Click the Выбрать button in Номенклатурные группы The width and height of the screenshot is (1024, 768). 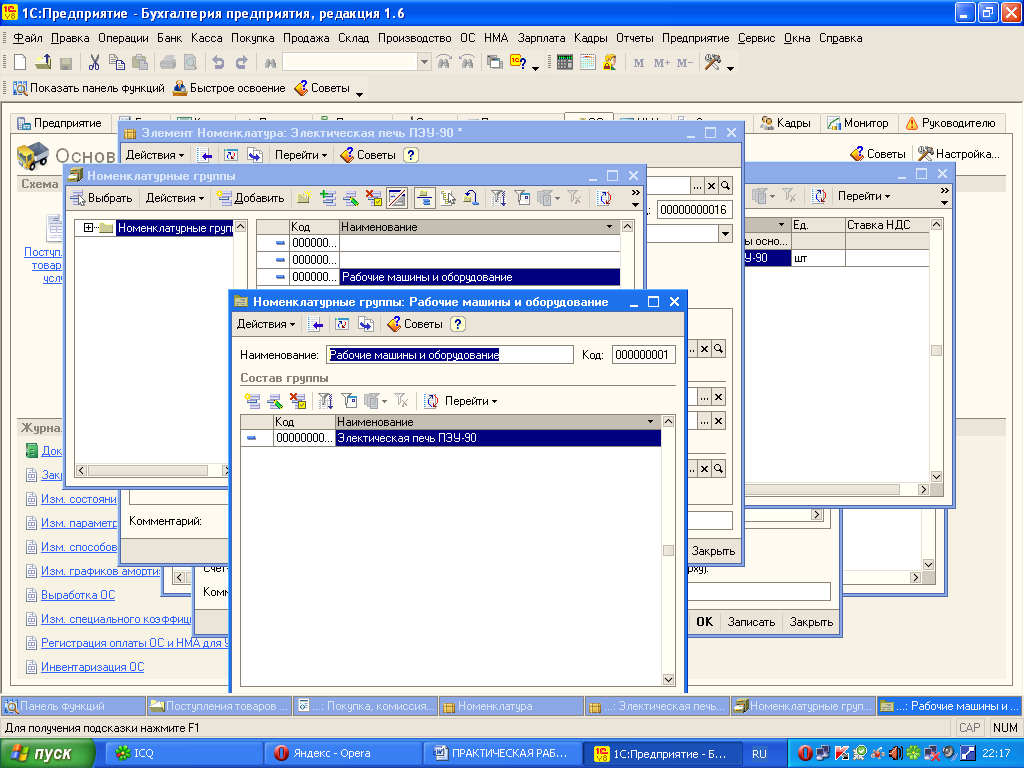101,198
